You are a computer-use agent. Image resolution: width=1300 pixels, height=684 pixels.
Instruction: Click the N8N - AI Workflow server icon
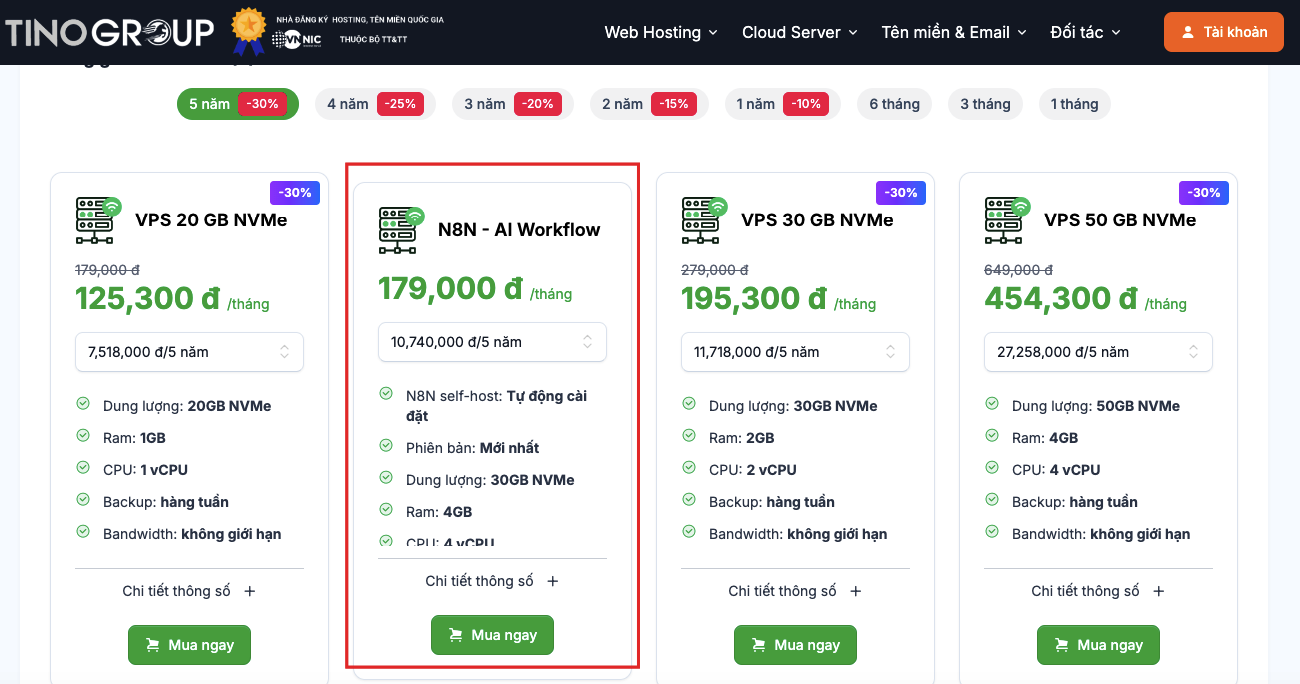[401, 230]
